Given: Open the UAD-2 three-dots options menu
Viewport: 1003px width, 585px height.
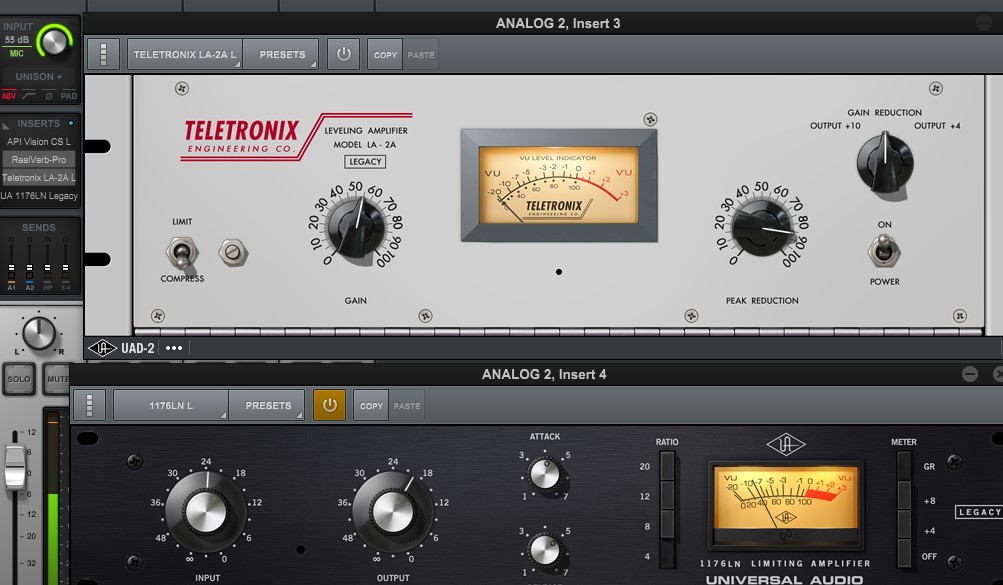Looking at the screenshot, I should coord(174,348).
